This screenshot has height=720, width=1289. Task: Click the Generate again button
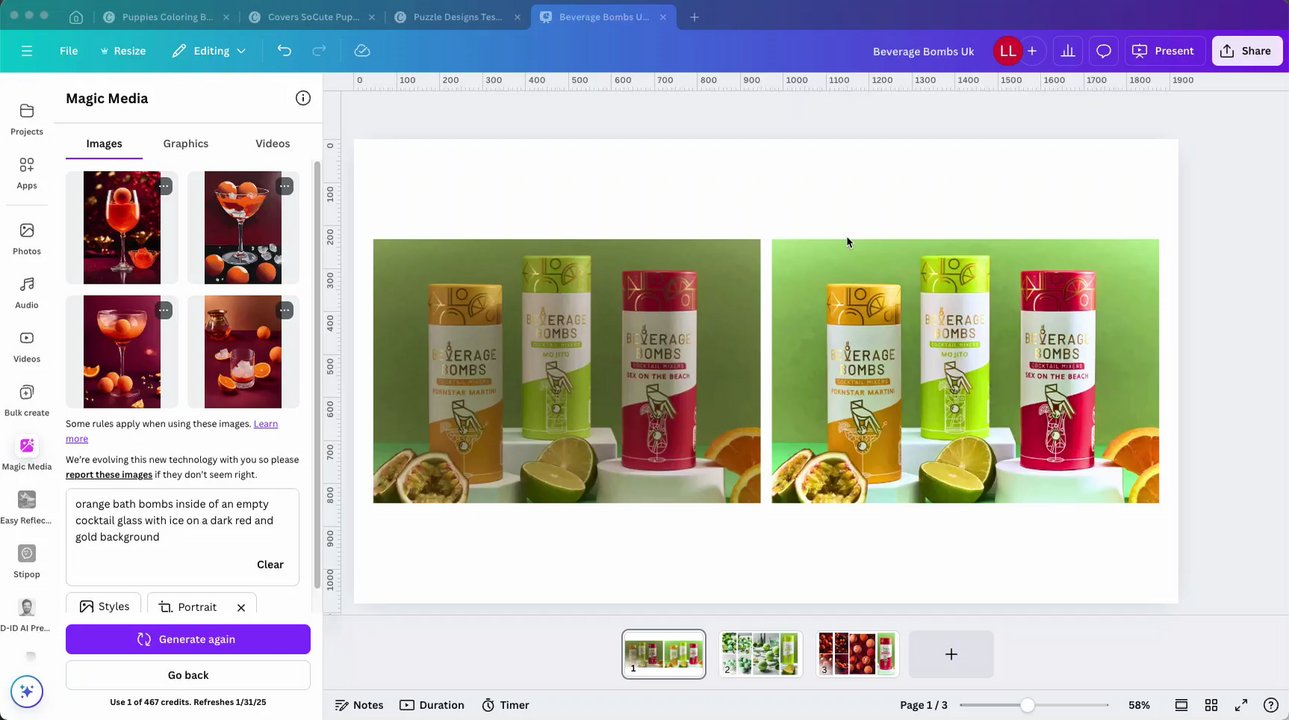188,639
